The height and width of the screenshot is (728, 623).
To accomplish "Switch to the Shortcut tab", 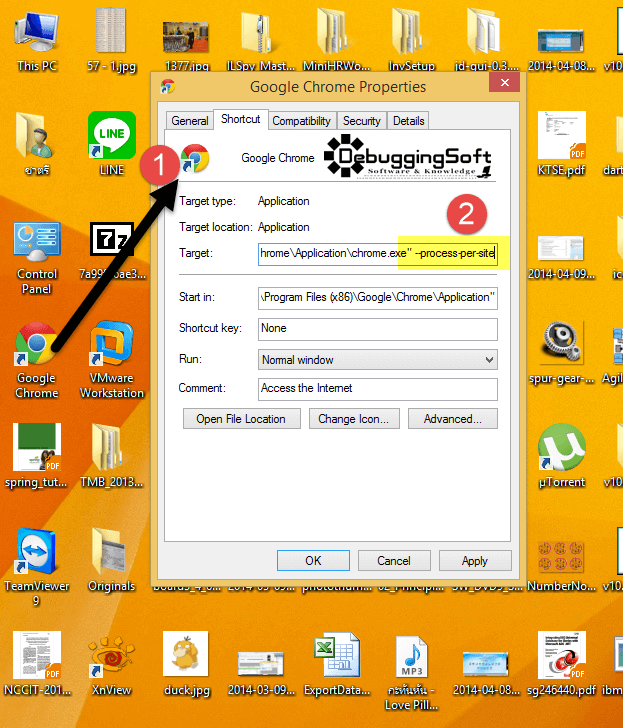I will (x=240, y=119).
